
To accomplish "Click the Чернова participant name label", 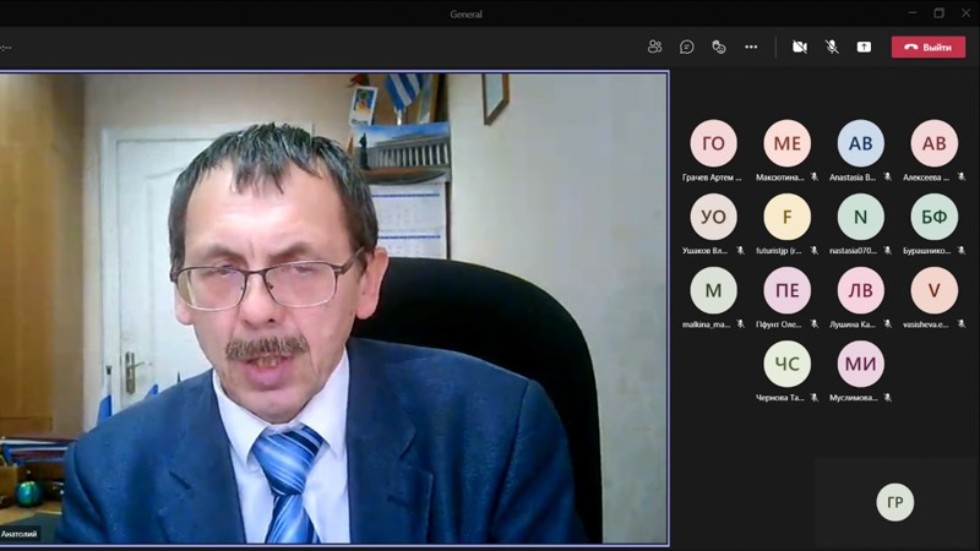I will (x=780, y=398).
